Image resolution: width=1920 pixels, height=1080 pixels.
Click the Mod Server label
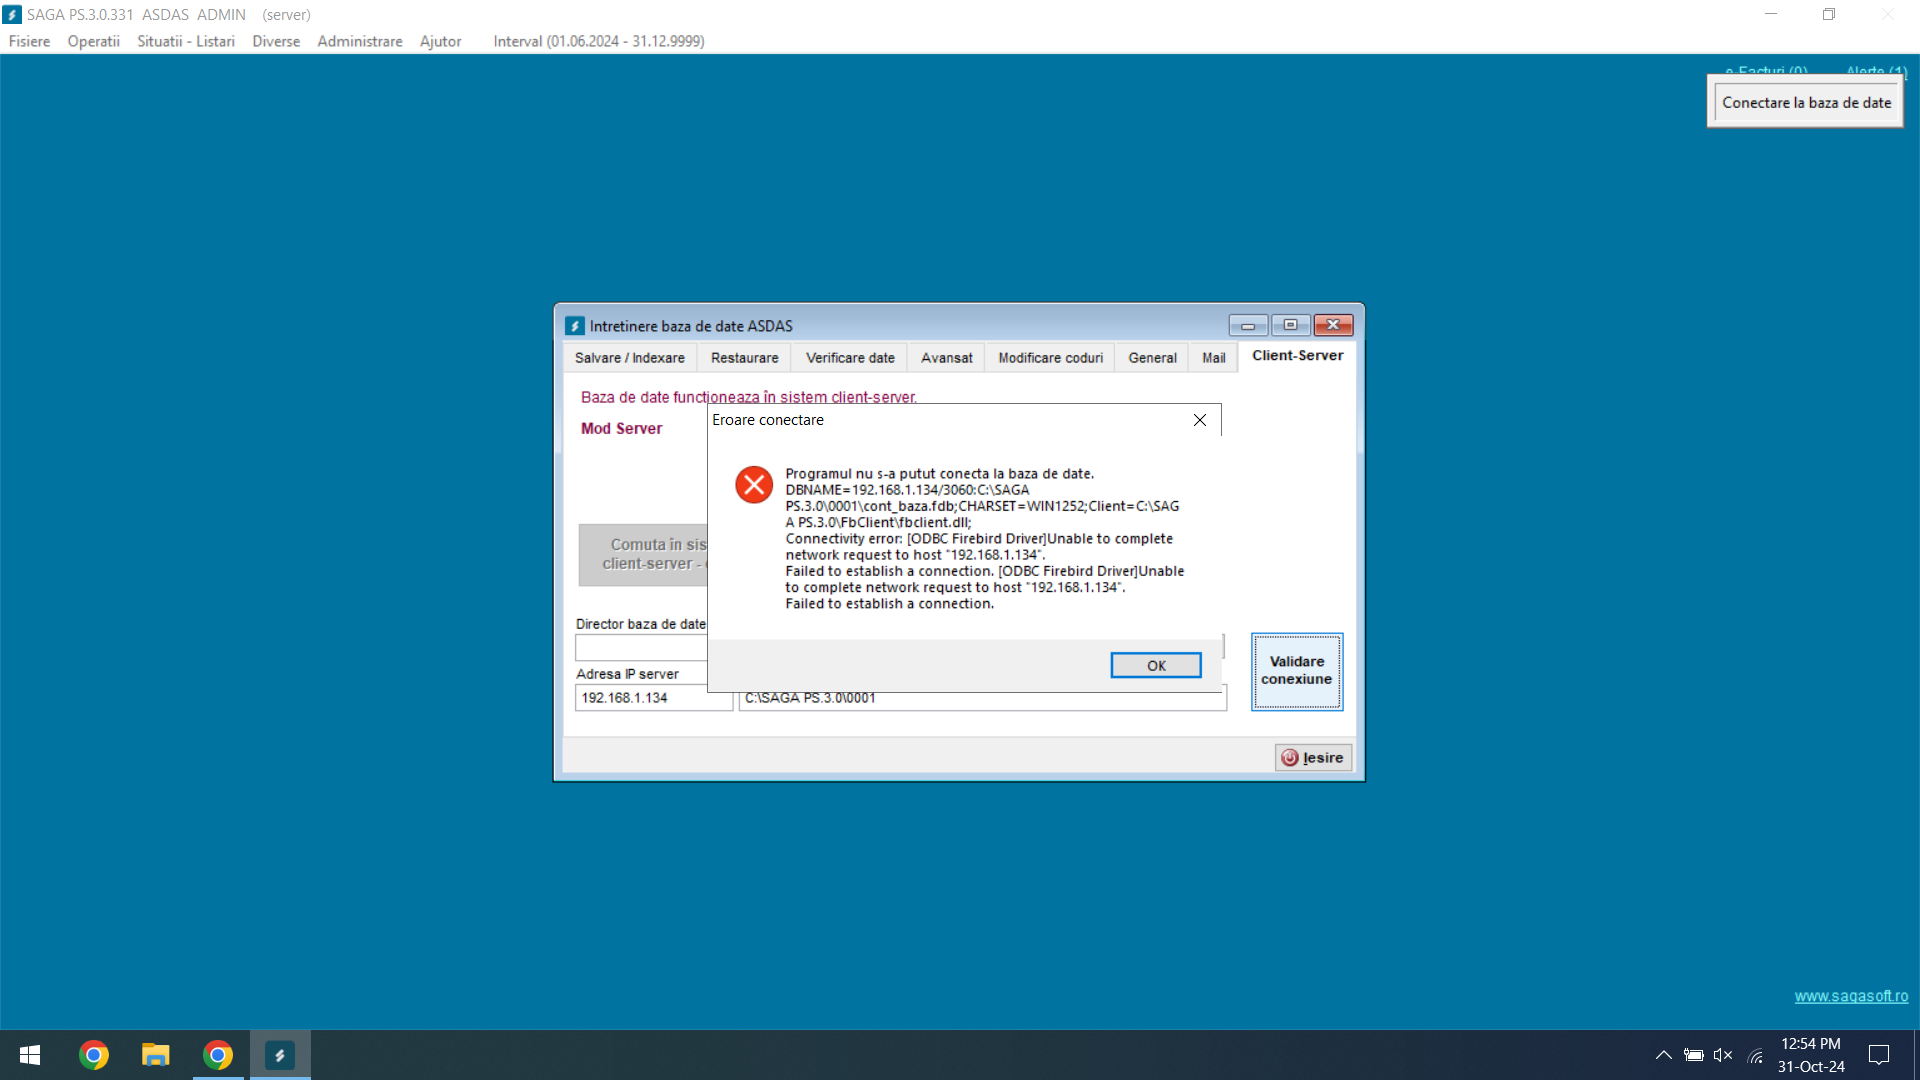[x=621, y=428]
